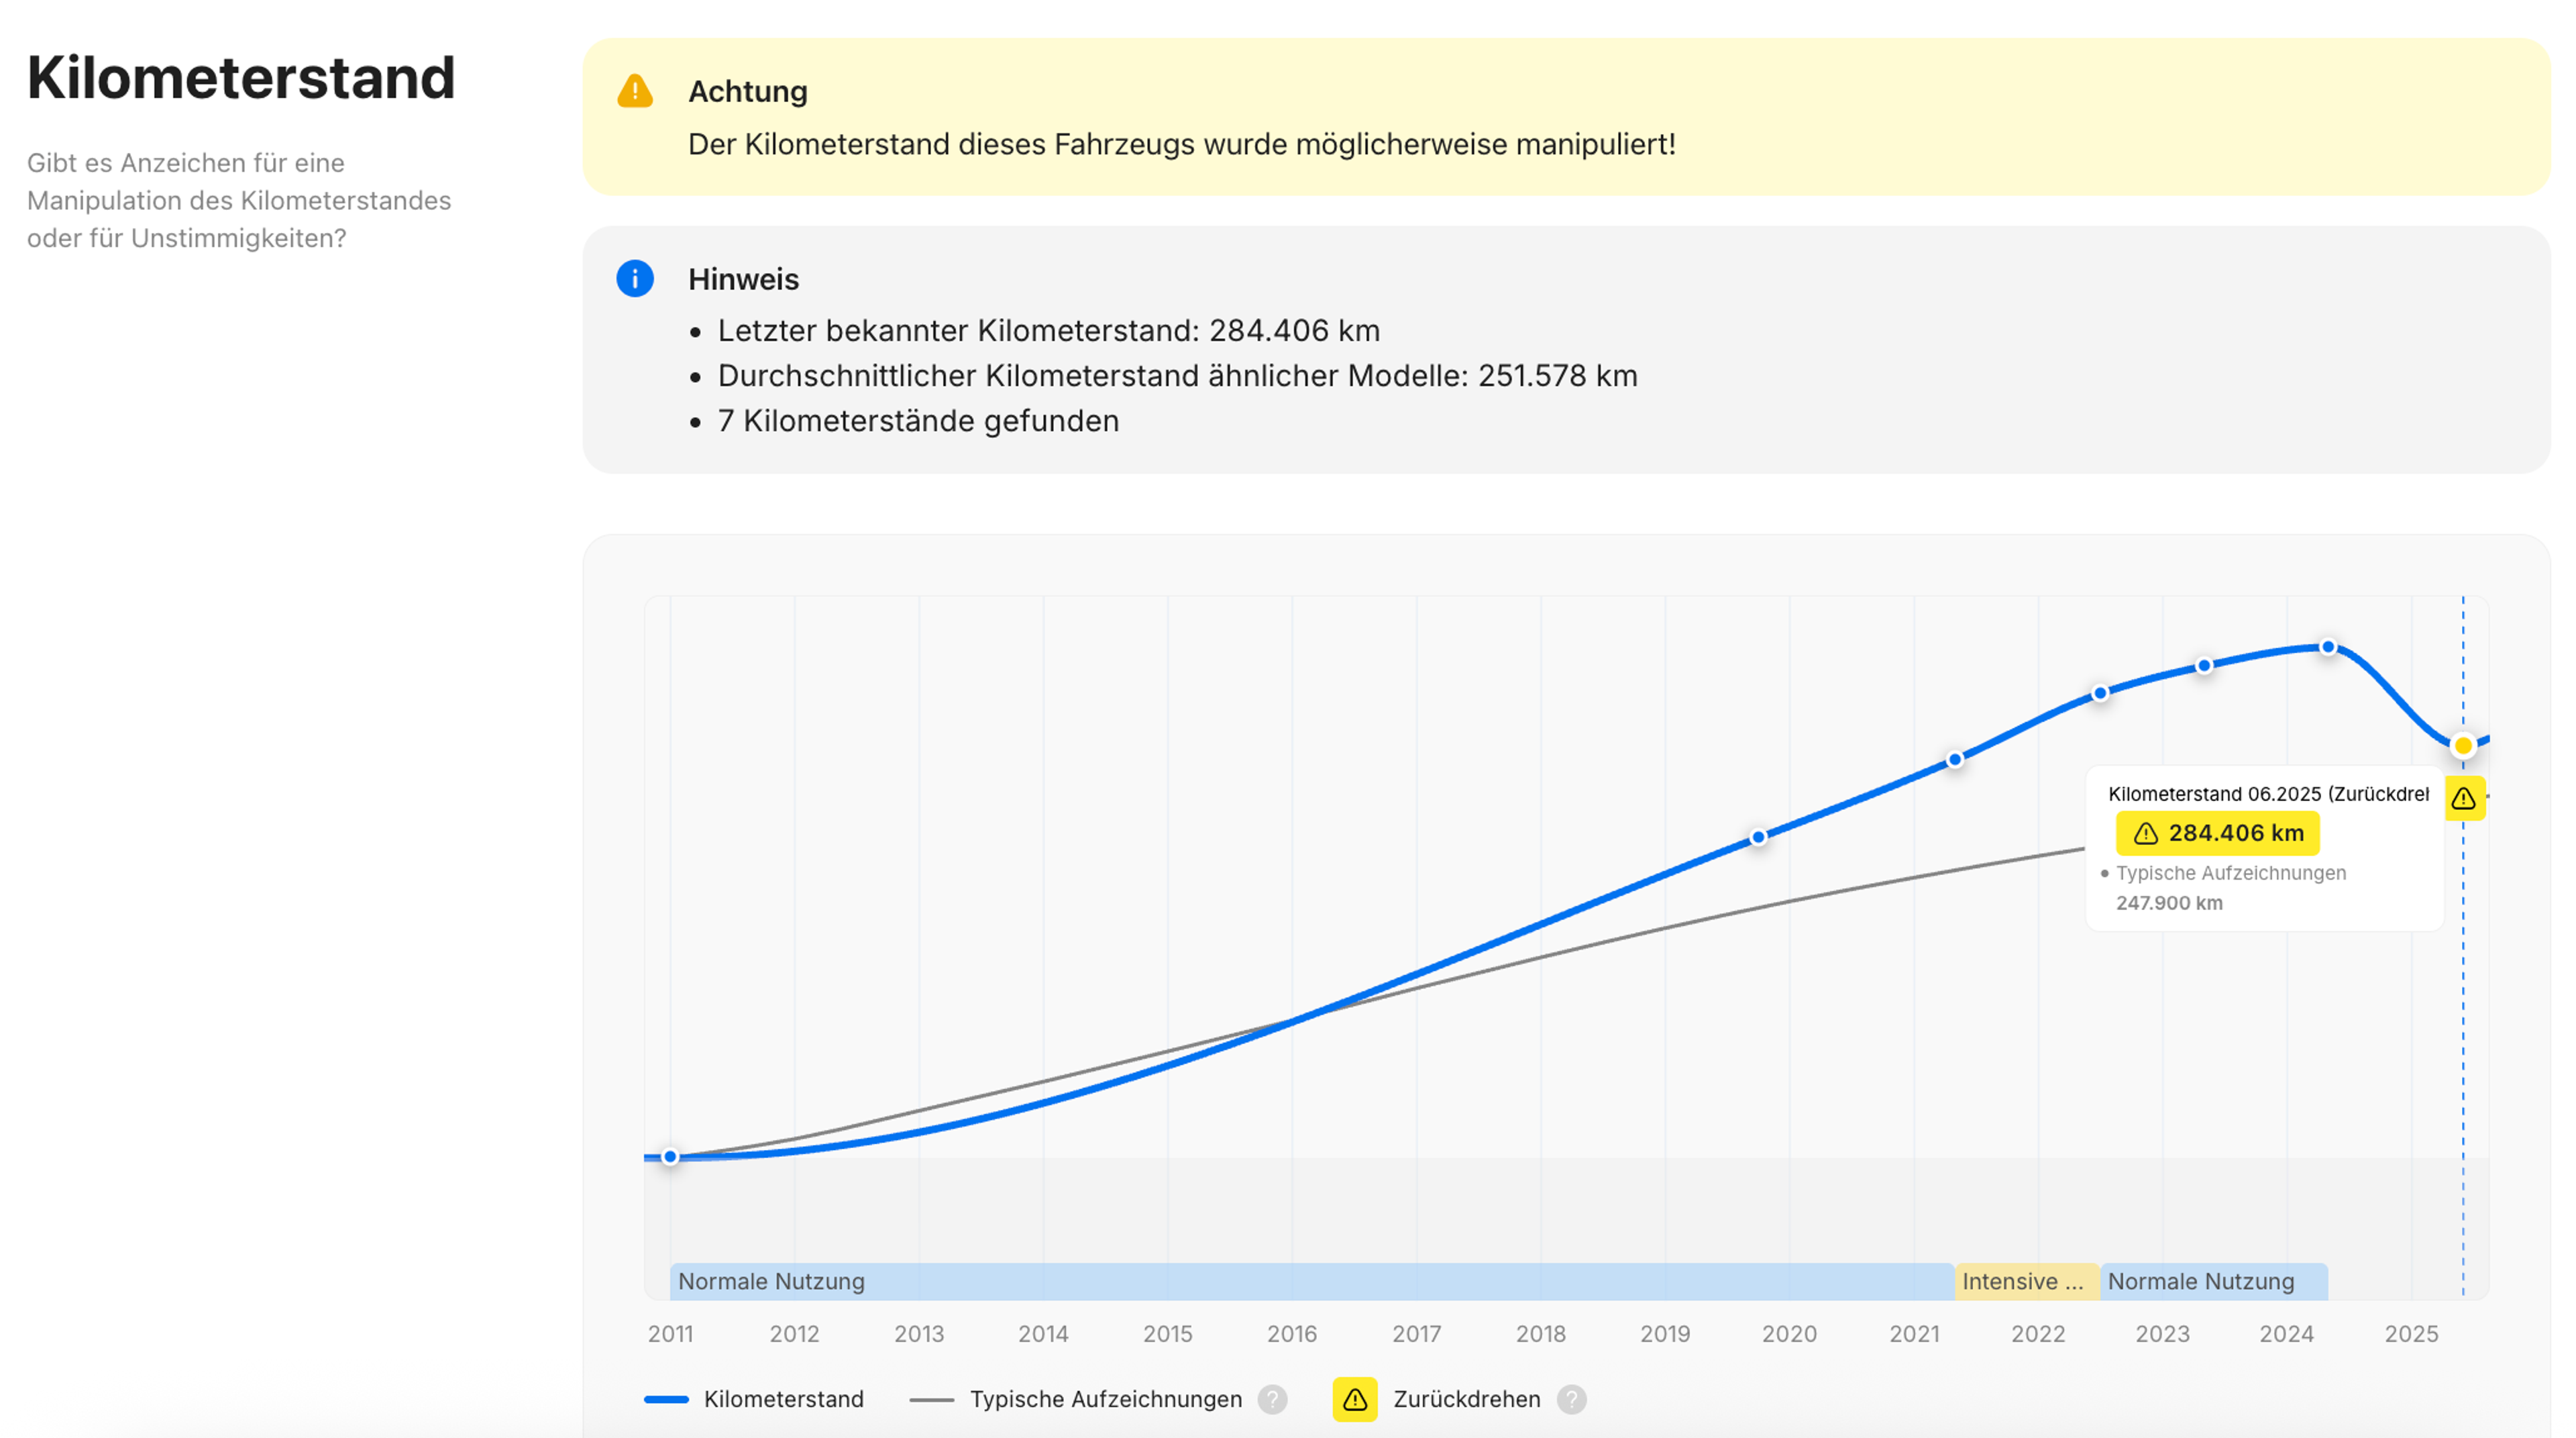
Task: Click the yellow Zurückdrehen legend warning icon
Action: coord(1355,1399)
